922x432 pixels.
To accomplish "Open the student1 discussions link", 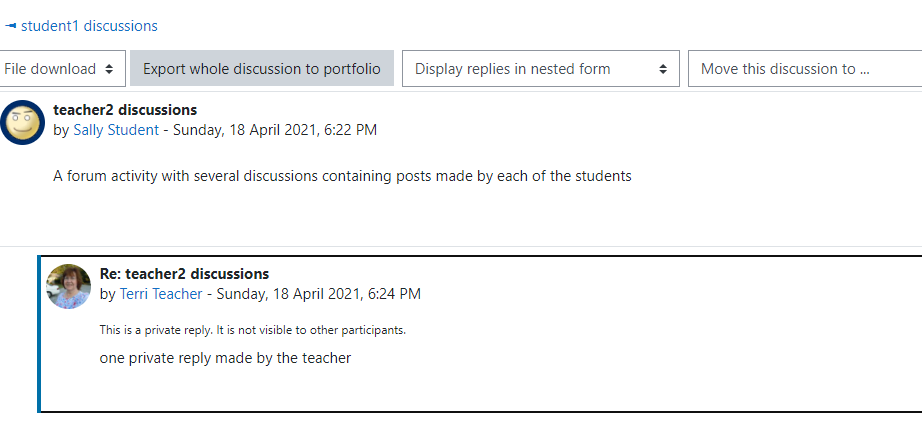I will click(89, 26).
